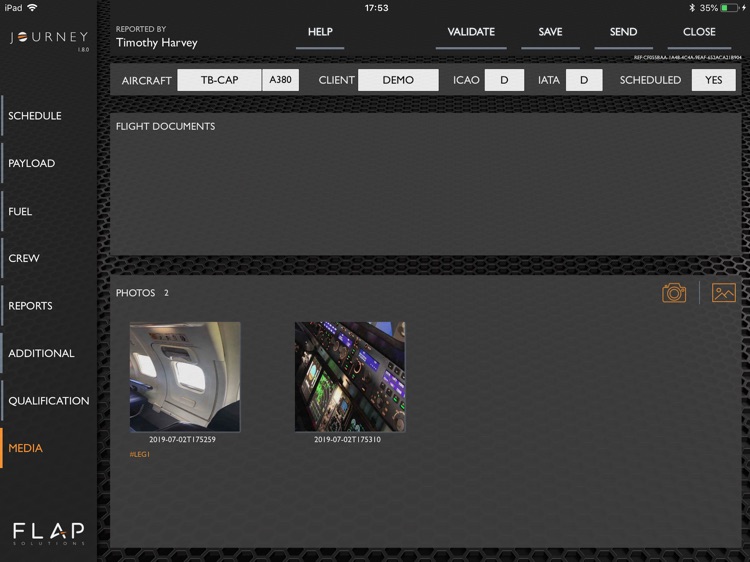Send the report
The image size is (750, 562).
click(623, 32)
